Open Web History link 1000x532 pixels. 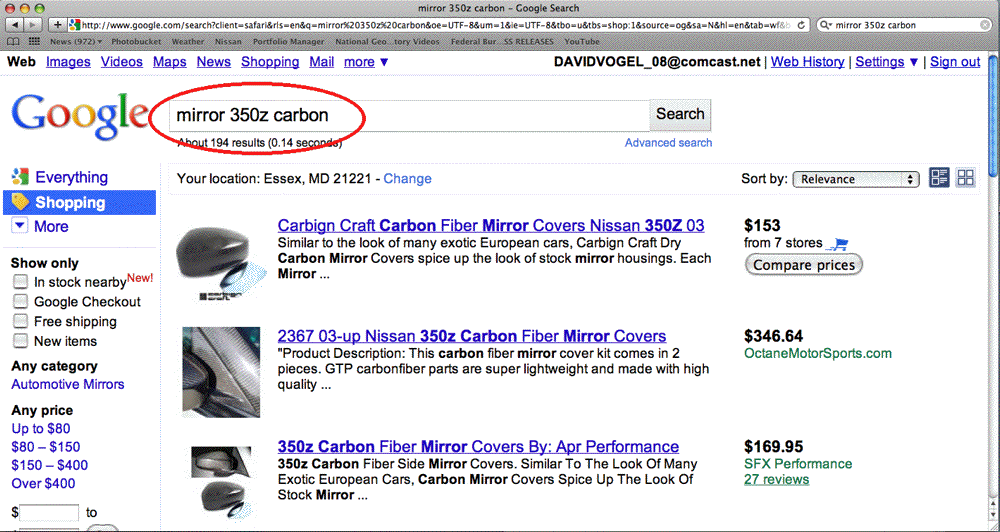[807, 62]
